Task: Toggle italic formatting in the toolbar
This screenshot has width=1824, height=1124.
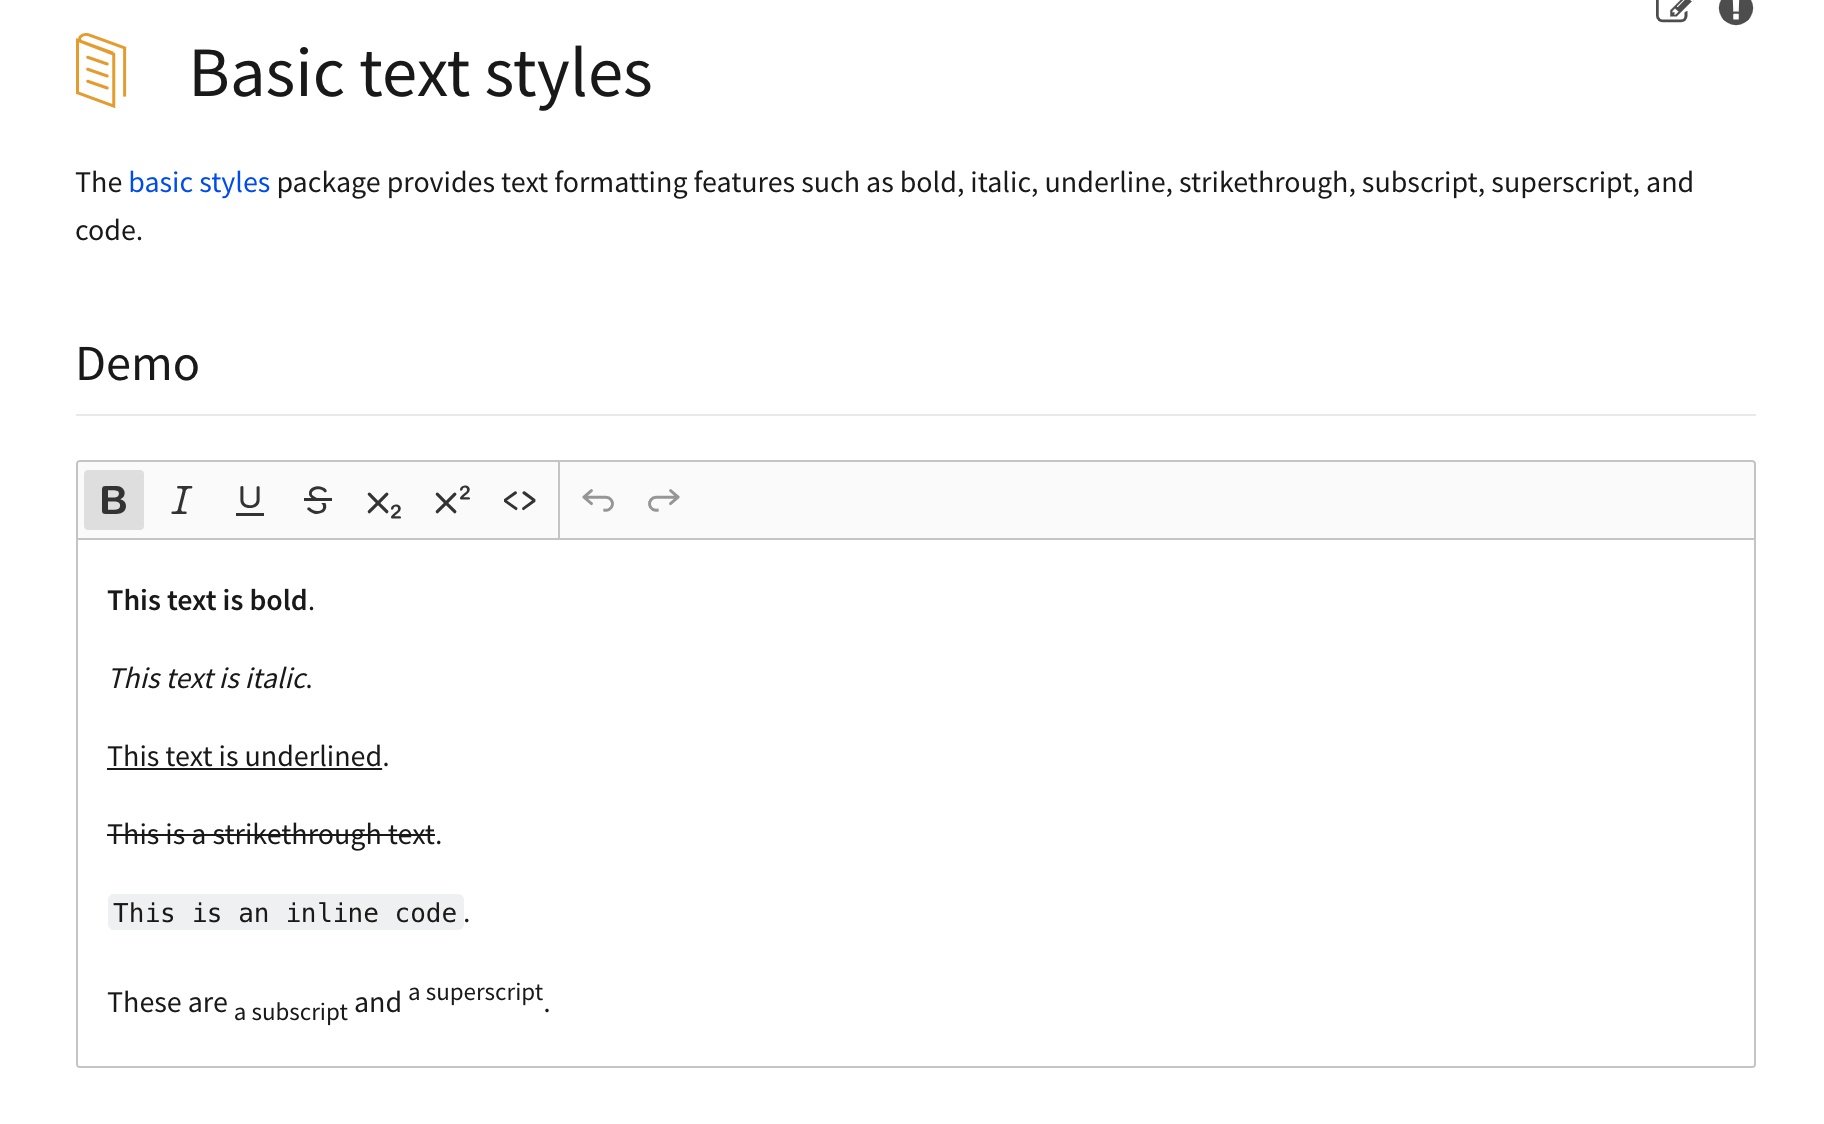Action: tap(181, 500)
